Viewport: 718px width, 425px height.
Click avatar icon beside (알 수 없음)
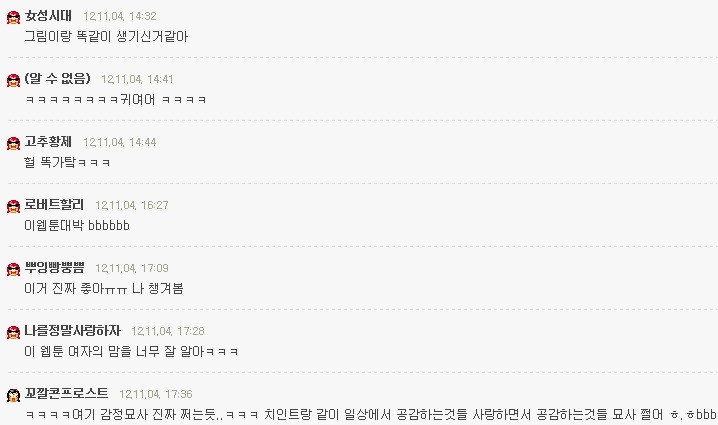[13, 80]
